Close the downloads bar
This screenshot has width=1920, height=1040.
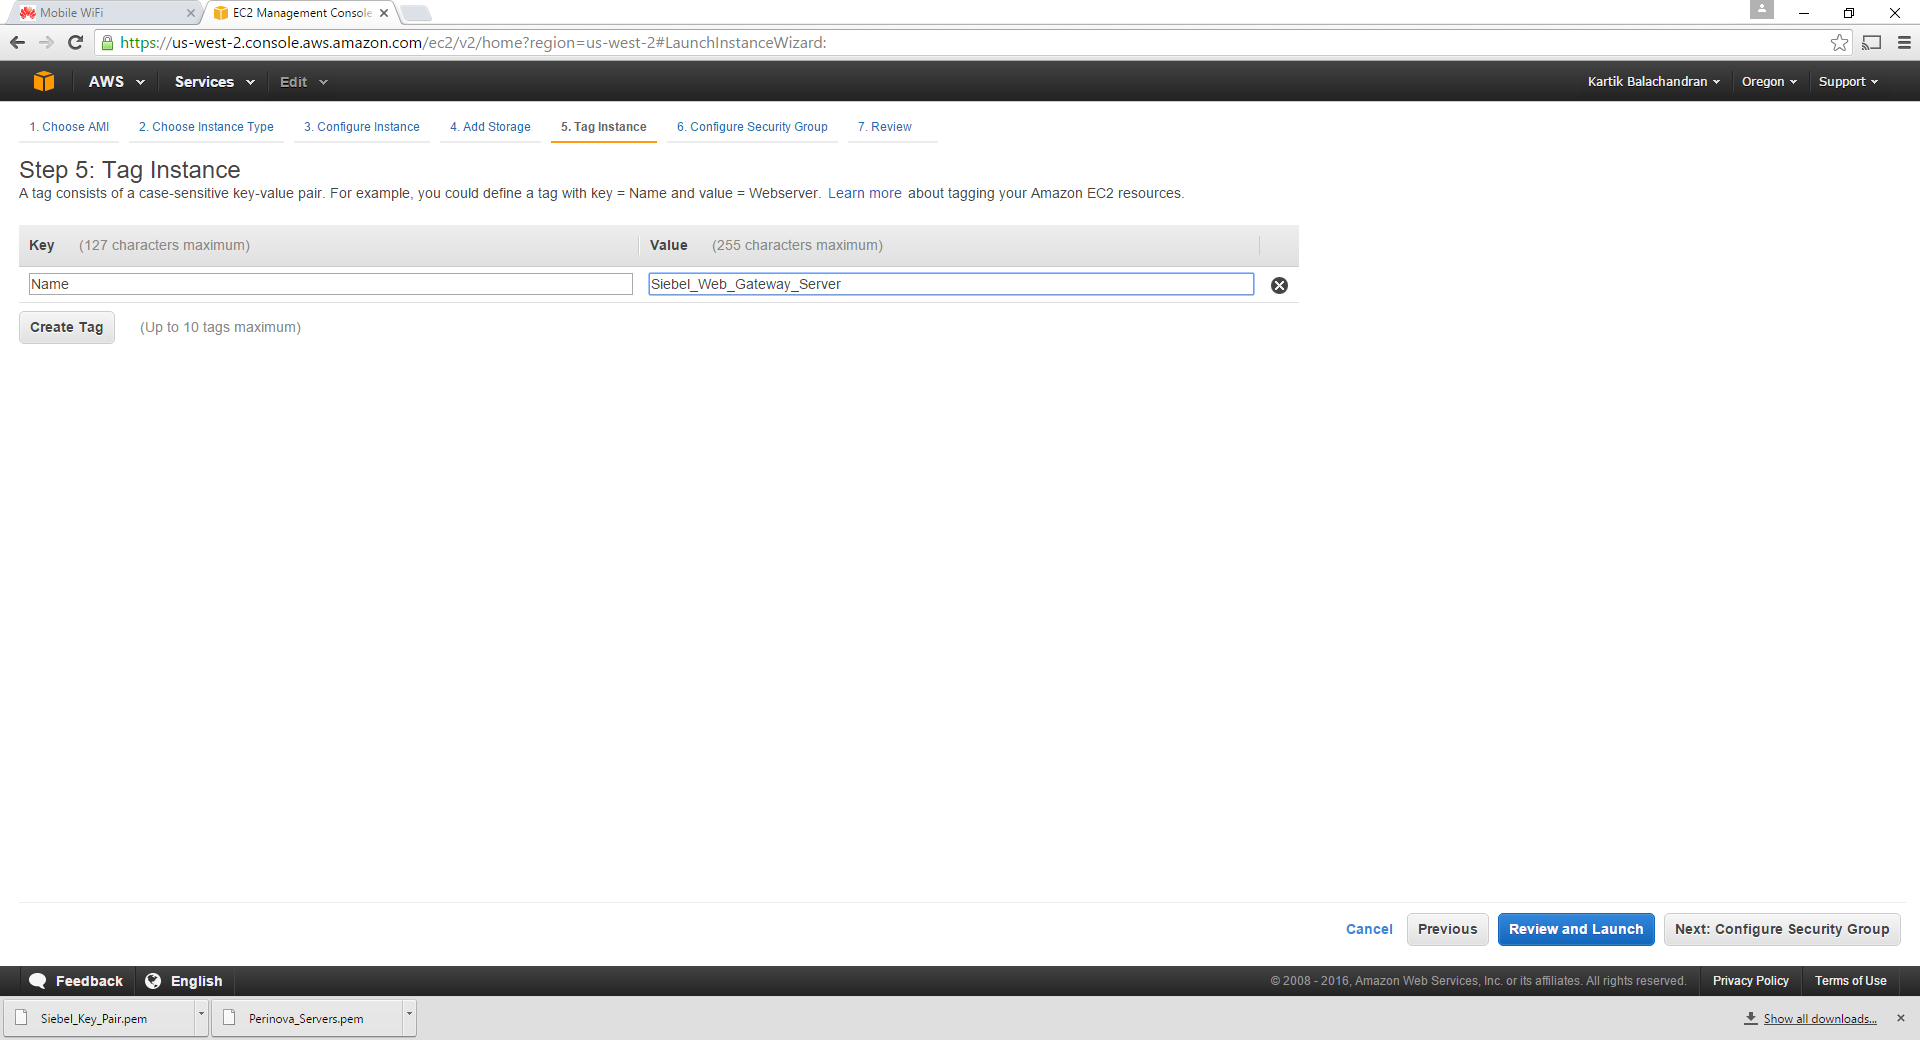pyautogui.click(x=1901, y=1018)
